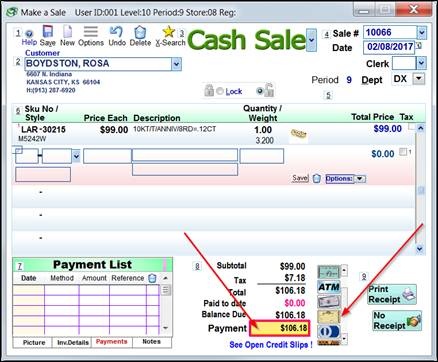This screenshot has height=362, width=438.
Task: Click the Print Receipt button
Action: (392, 294)
